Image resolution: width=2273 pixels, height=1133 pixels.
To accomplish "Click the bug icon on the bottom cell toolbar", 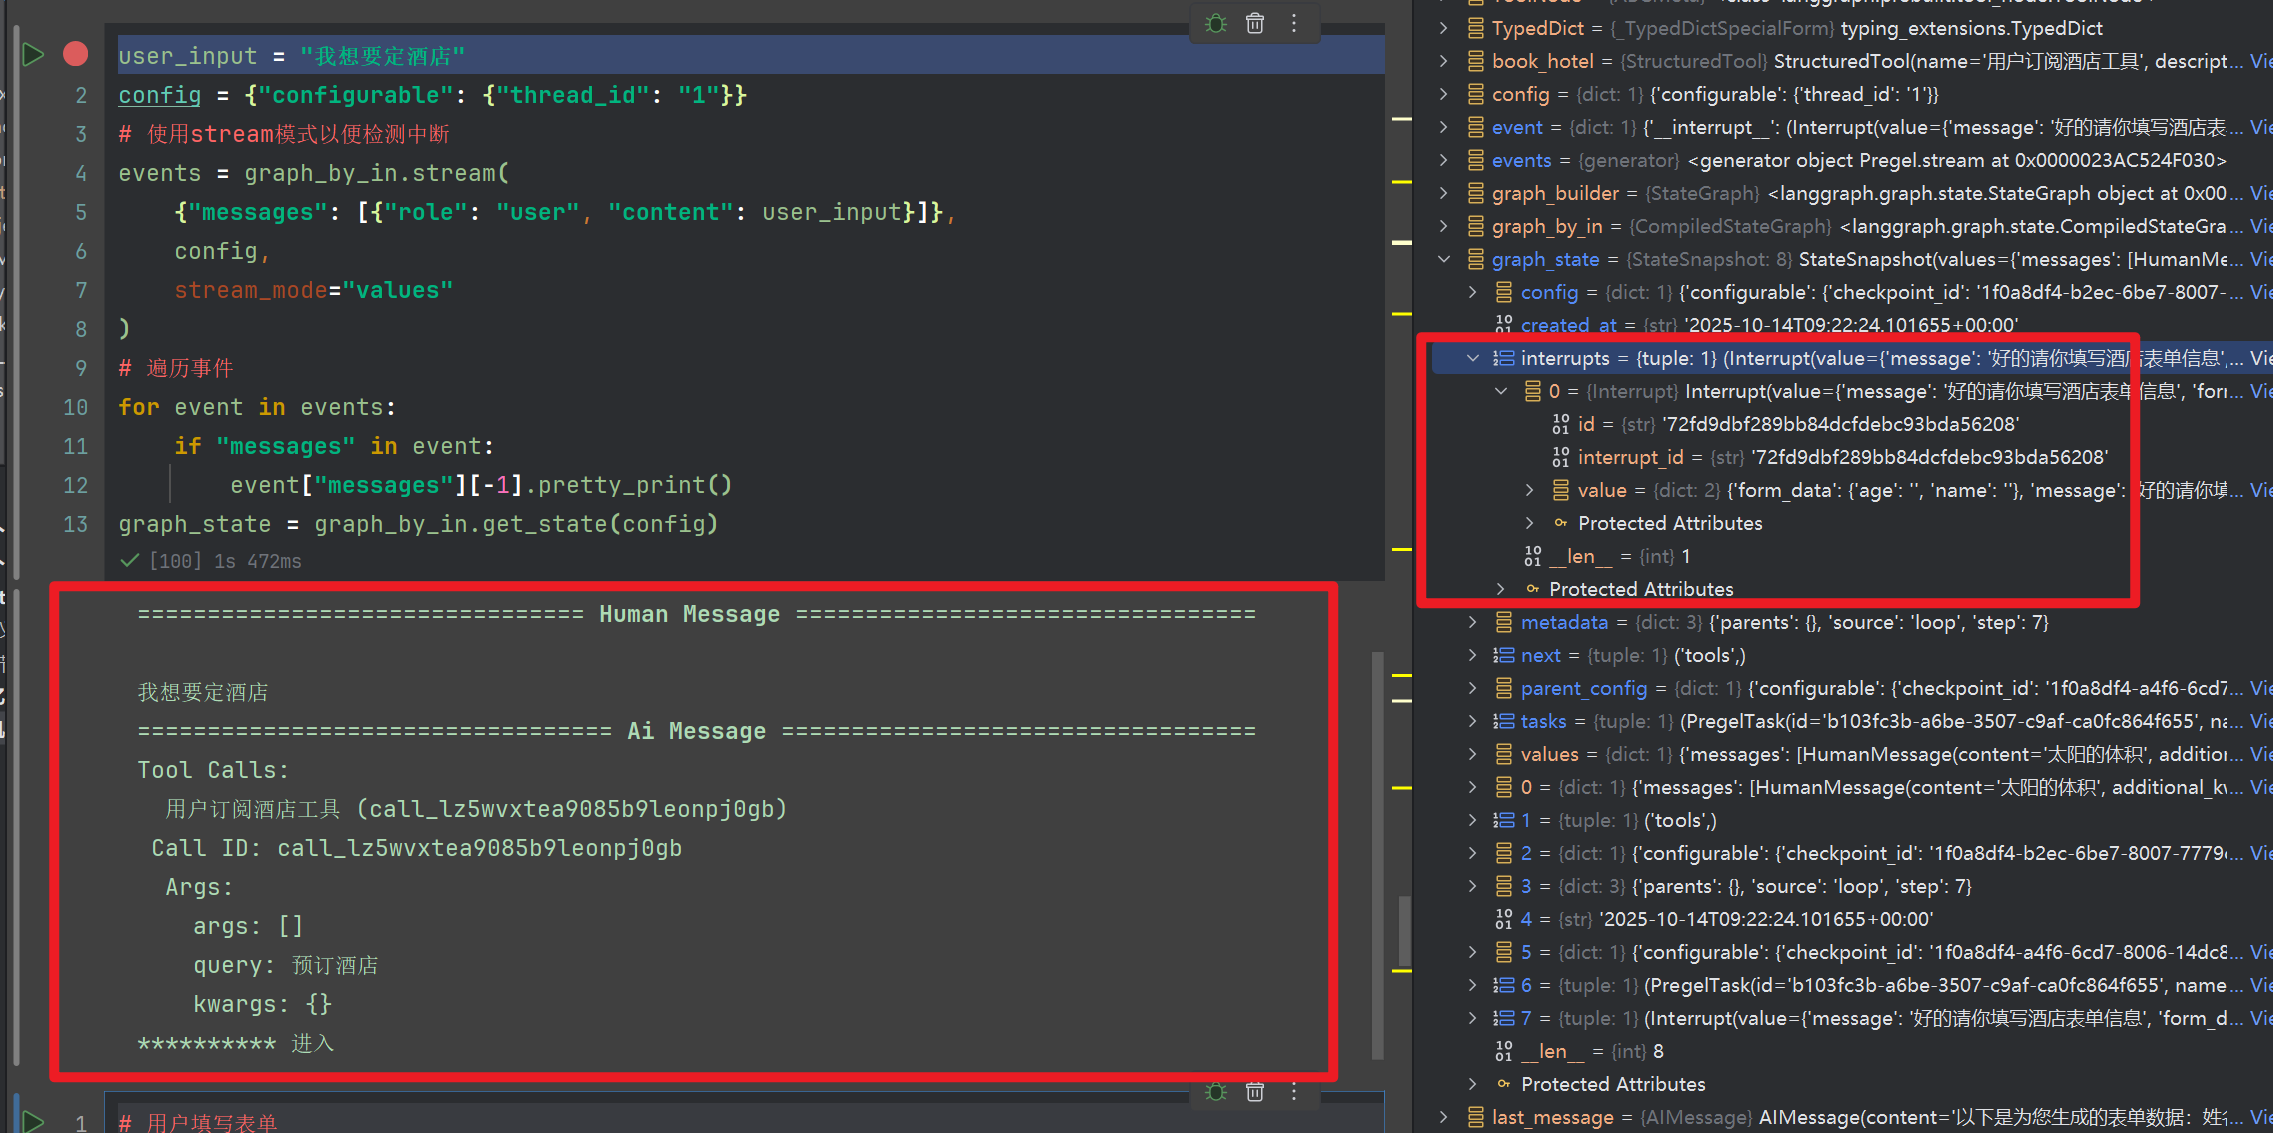I will pos(1216,1092).
